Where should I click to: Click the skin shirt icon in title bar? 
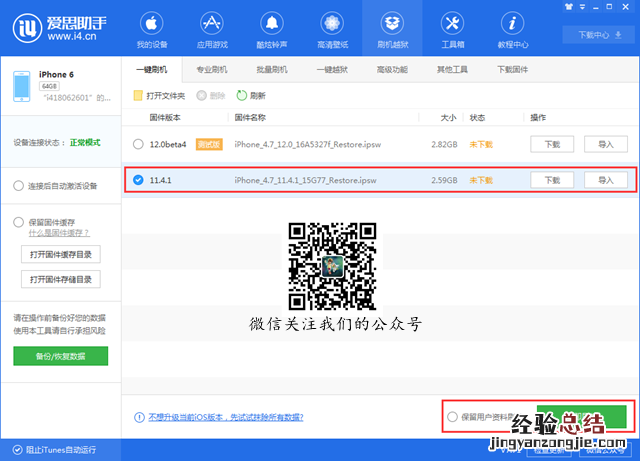click(569, 7)
